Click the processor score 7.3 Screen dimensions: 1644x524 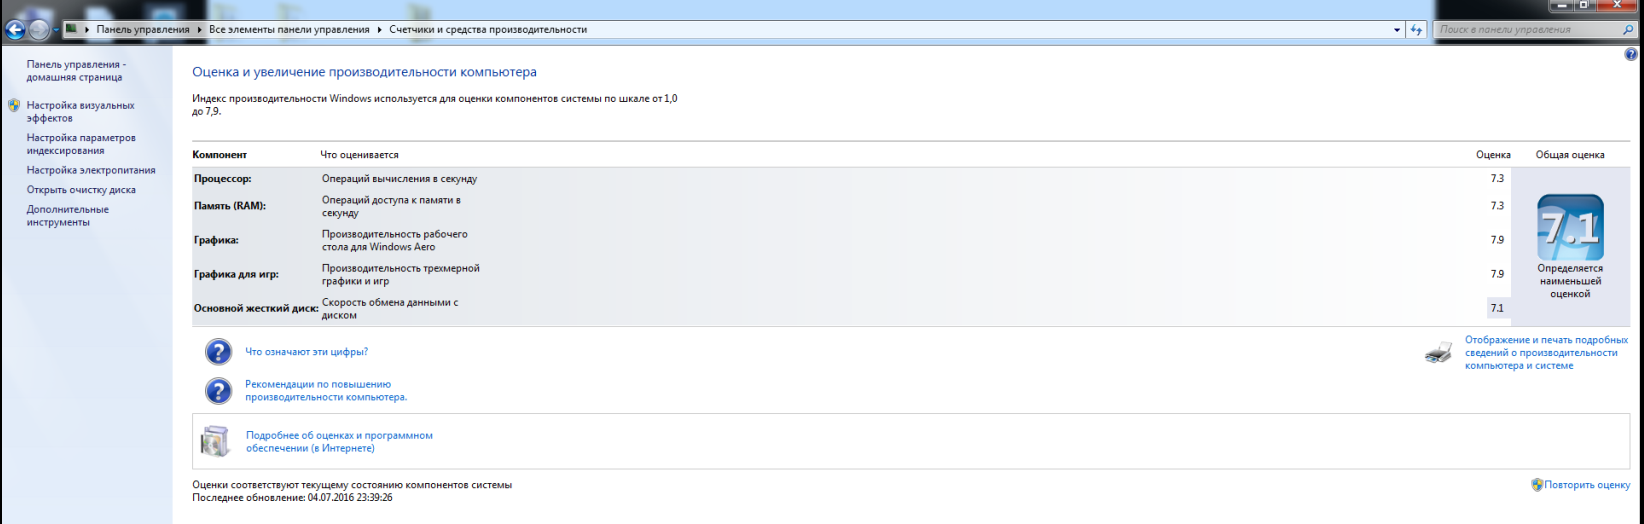pyautogui.click(x=1497, y=179)
